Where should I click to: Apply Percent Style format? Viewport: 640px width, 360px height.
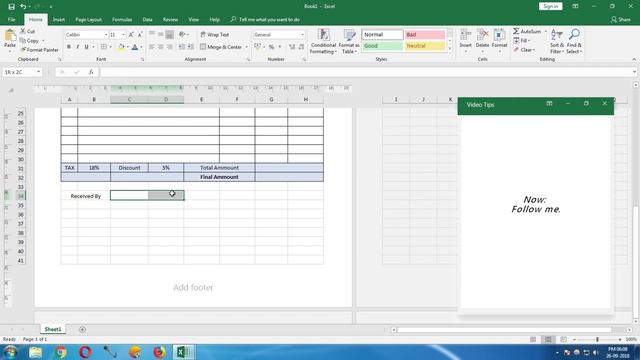click(271, 47)
